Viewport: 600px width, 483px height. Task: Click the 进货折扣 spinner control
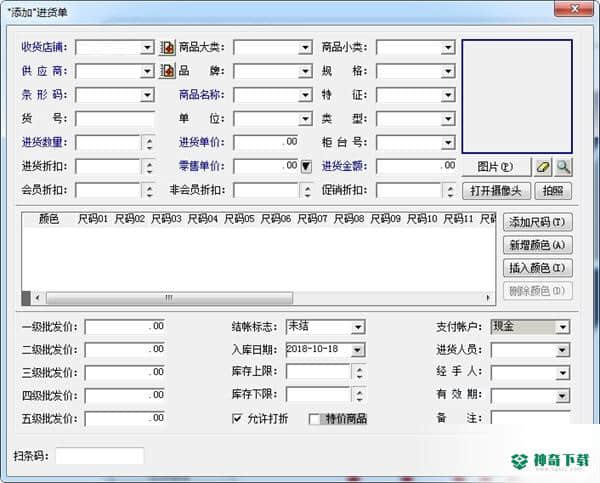pos(149,167)
